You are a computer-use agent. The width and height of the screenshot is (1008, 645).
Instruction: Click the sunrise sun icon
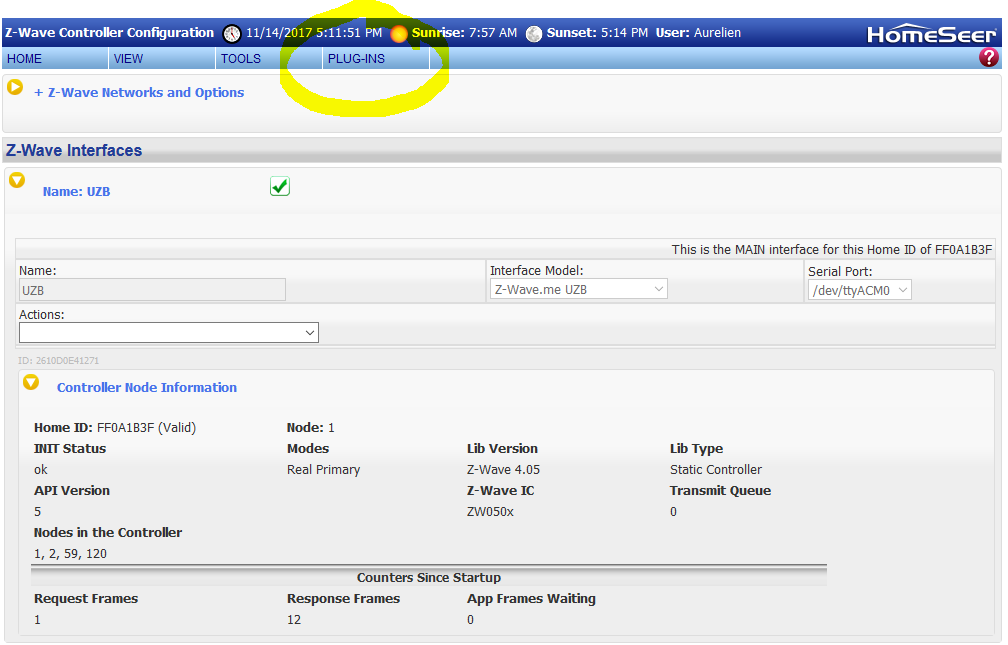coord(399,33)
